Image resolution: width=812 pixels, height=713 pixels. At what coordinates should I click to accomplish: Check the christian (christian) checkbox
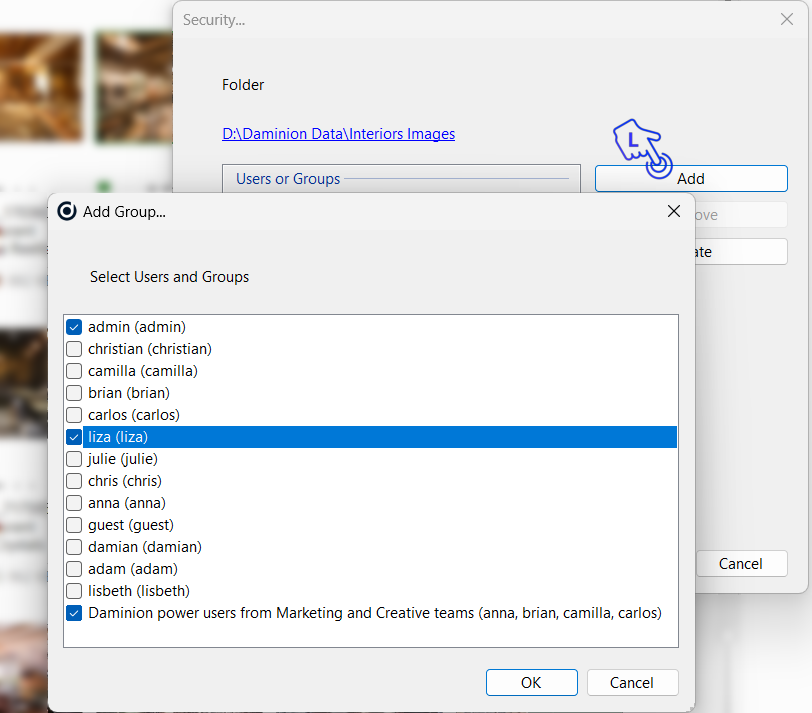tap(74, 349)
